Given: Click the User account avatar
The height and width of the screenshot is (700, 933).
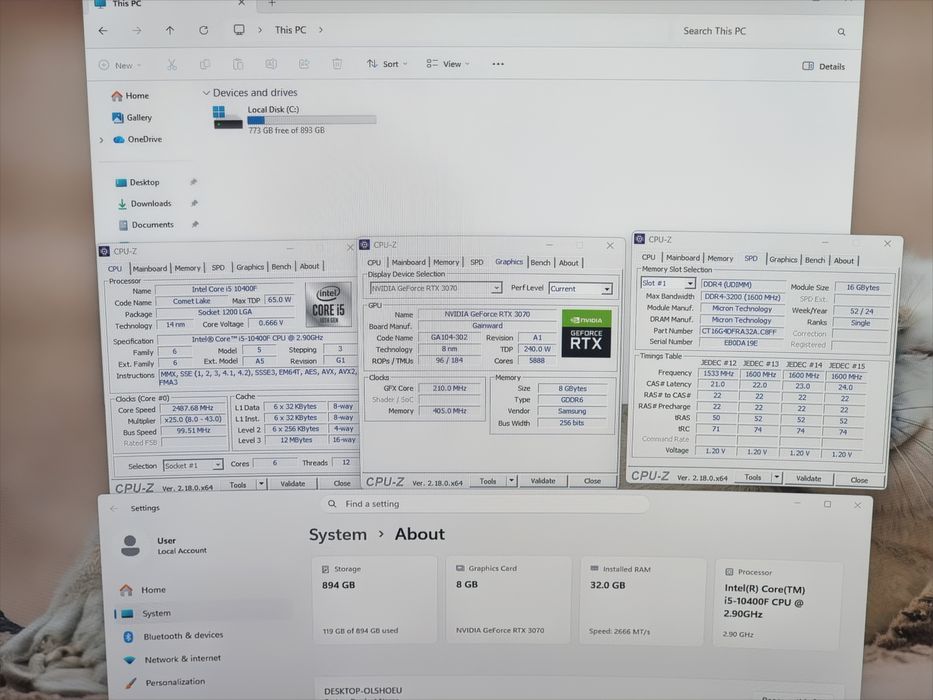Looking at the screenshot, I should tap(130, 545).
